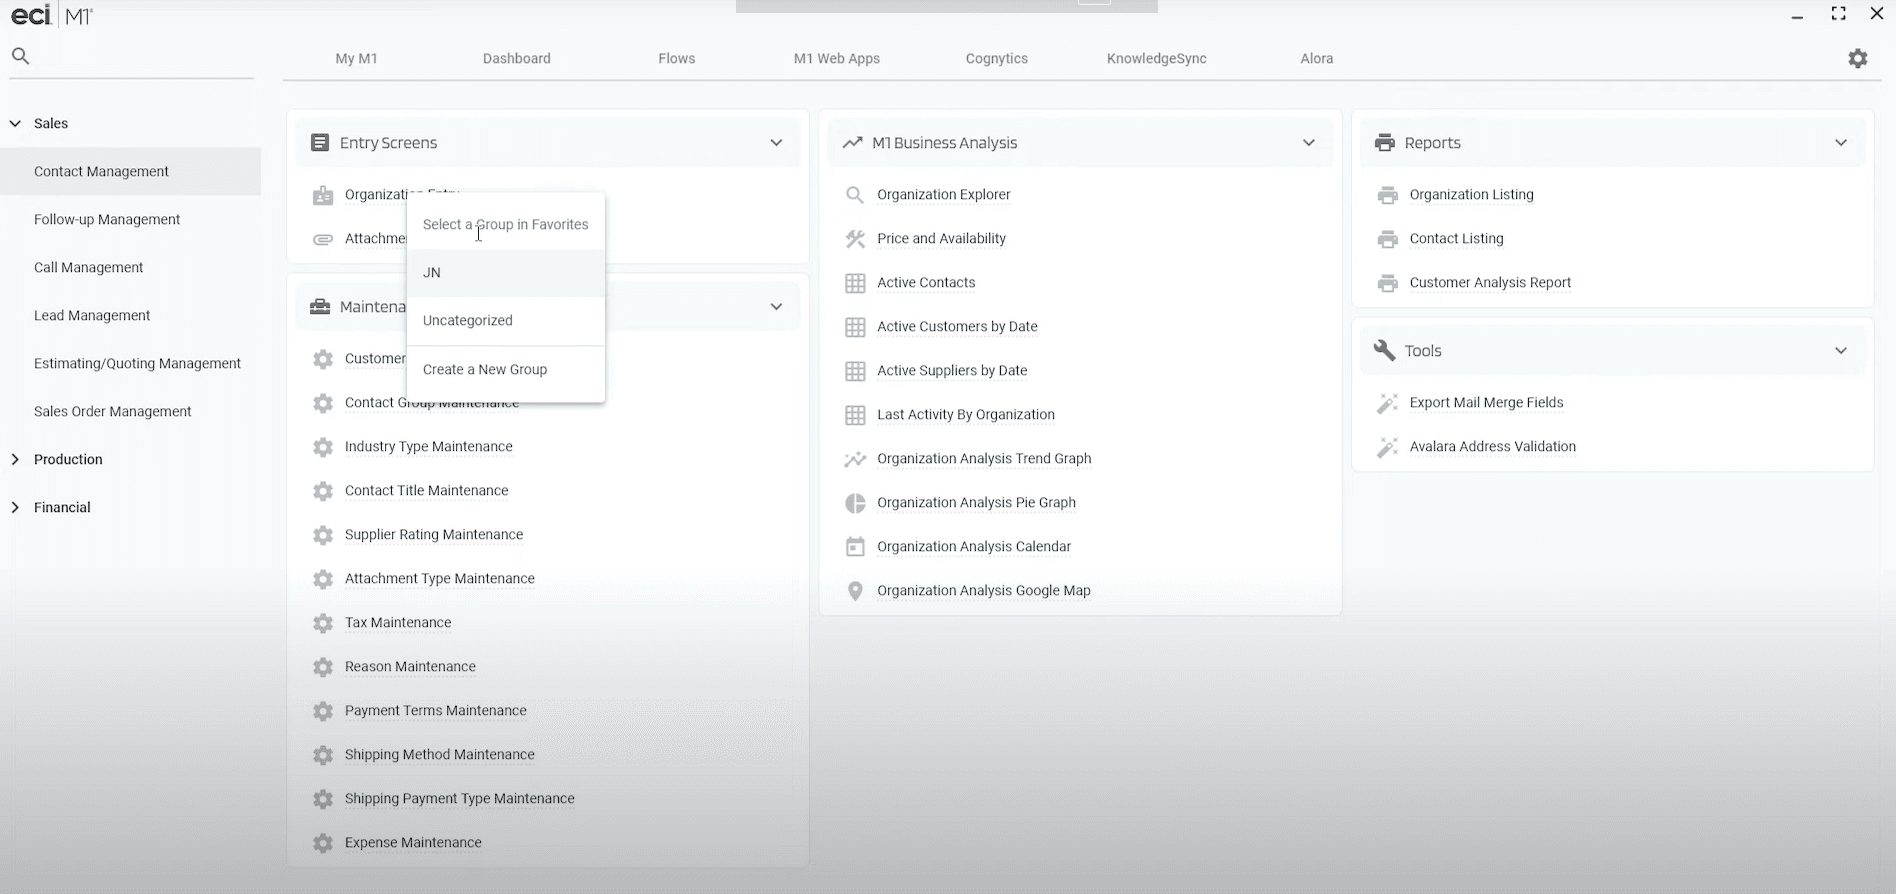This screenshot has width=1896, height=894.
Task: Click the Organization Analysis Pie Graph icon
Action: [855, 503]
